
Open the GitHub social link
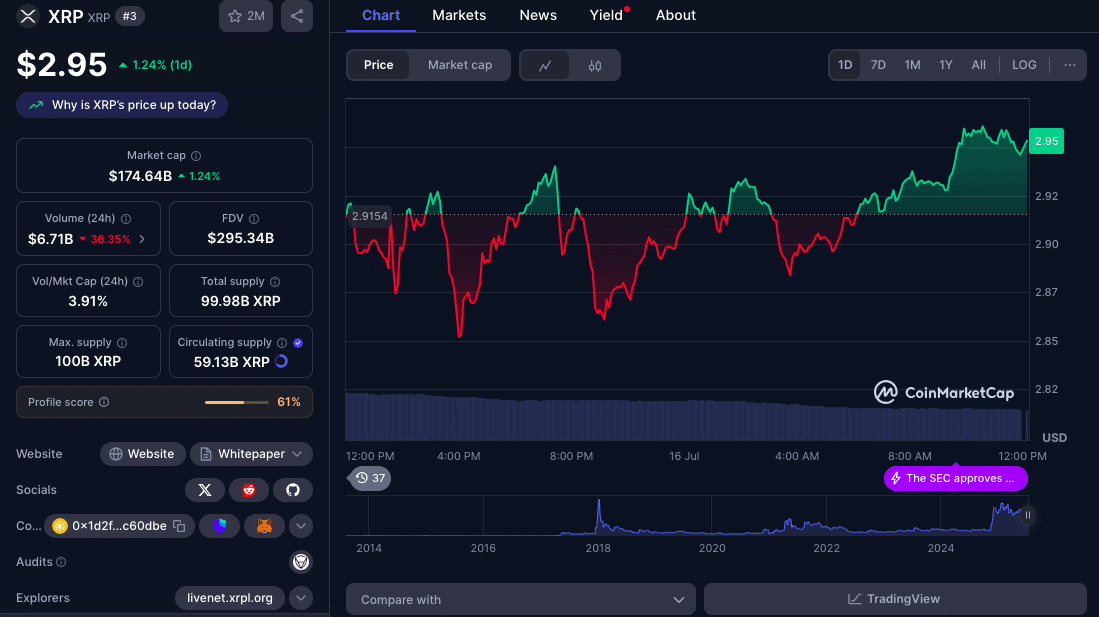(293, 490)
